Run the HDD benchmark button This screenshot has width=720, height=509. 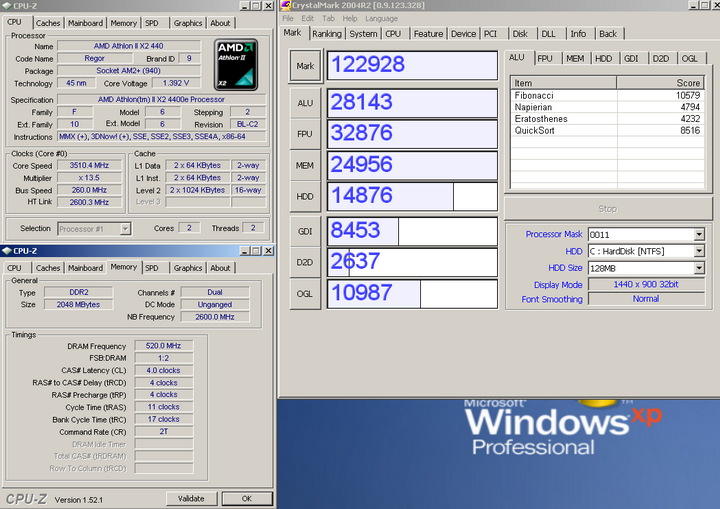305,197
